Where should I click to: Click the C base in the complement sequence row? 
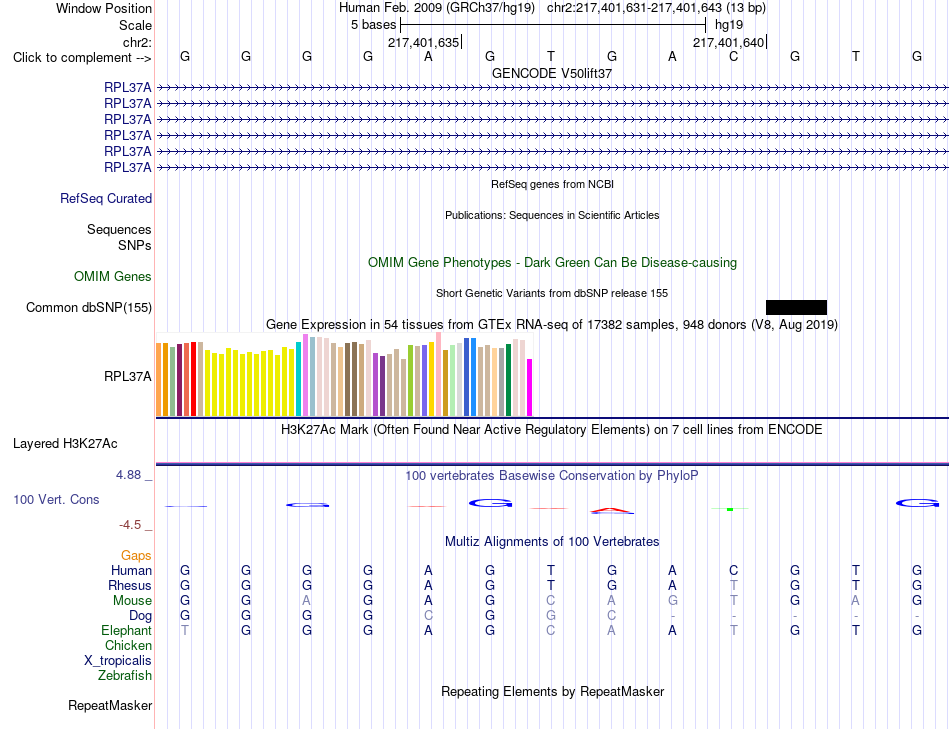(x=734, y=57)
